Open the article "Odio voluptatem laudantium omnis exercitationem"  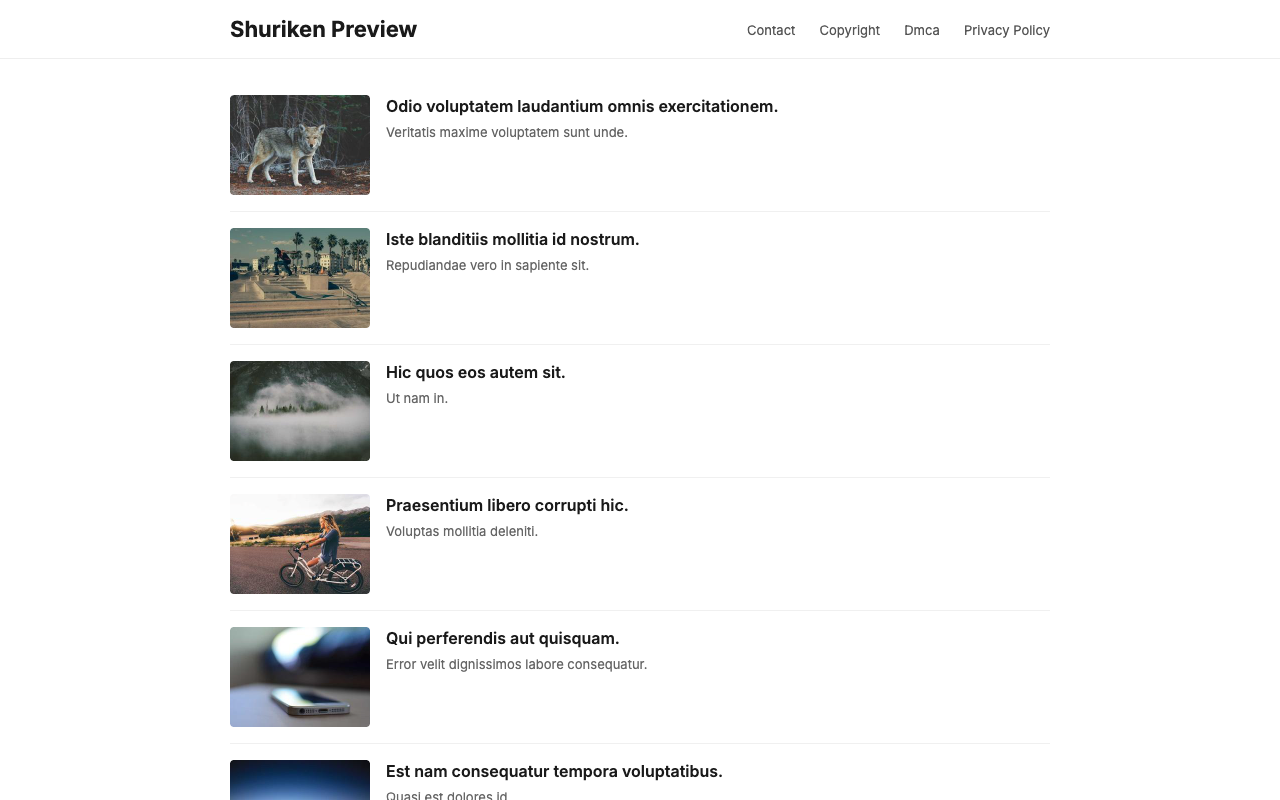tap(581, 106)
